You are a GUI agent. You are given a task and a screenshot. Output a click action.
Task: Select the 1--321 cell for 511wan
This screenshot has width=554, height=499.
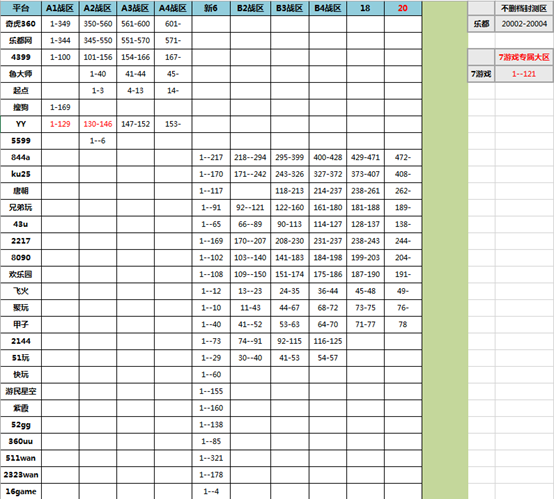(211, 458)
